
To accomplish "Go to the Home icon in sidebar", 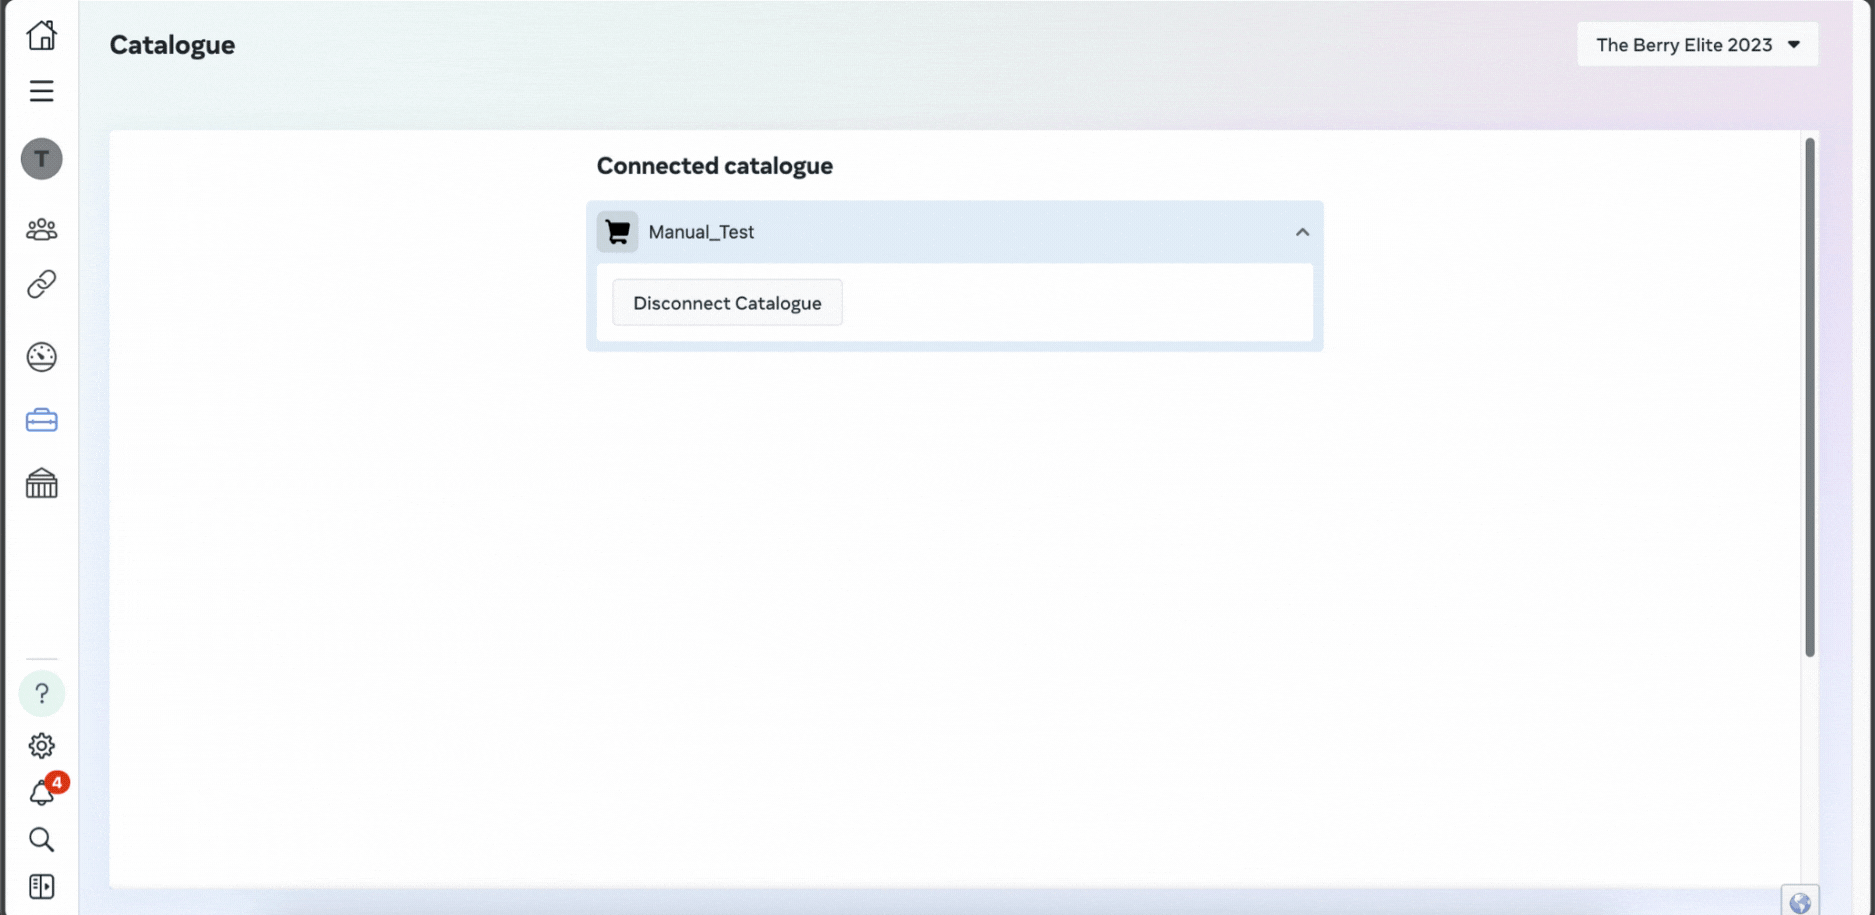I will tap(41, 35).
